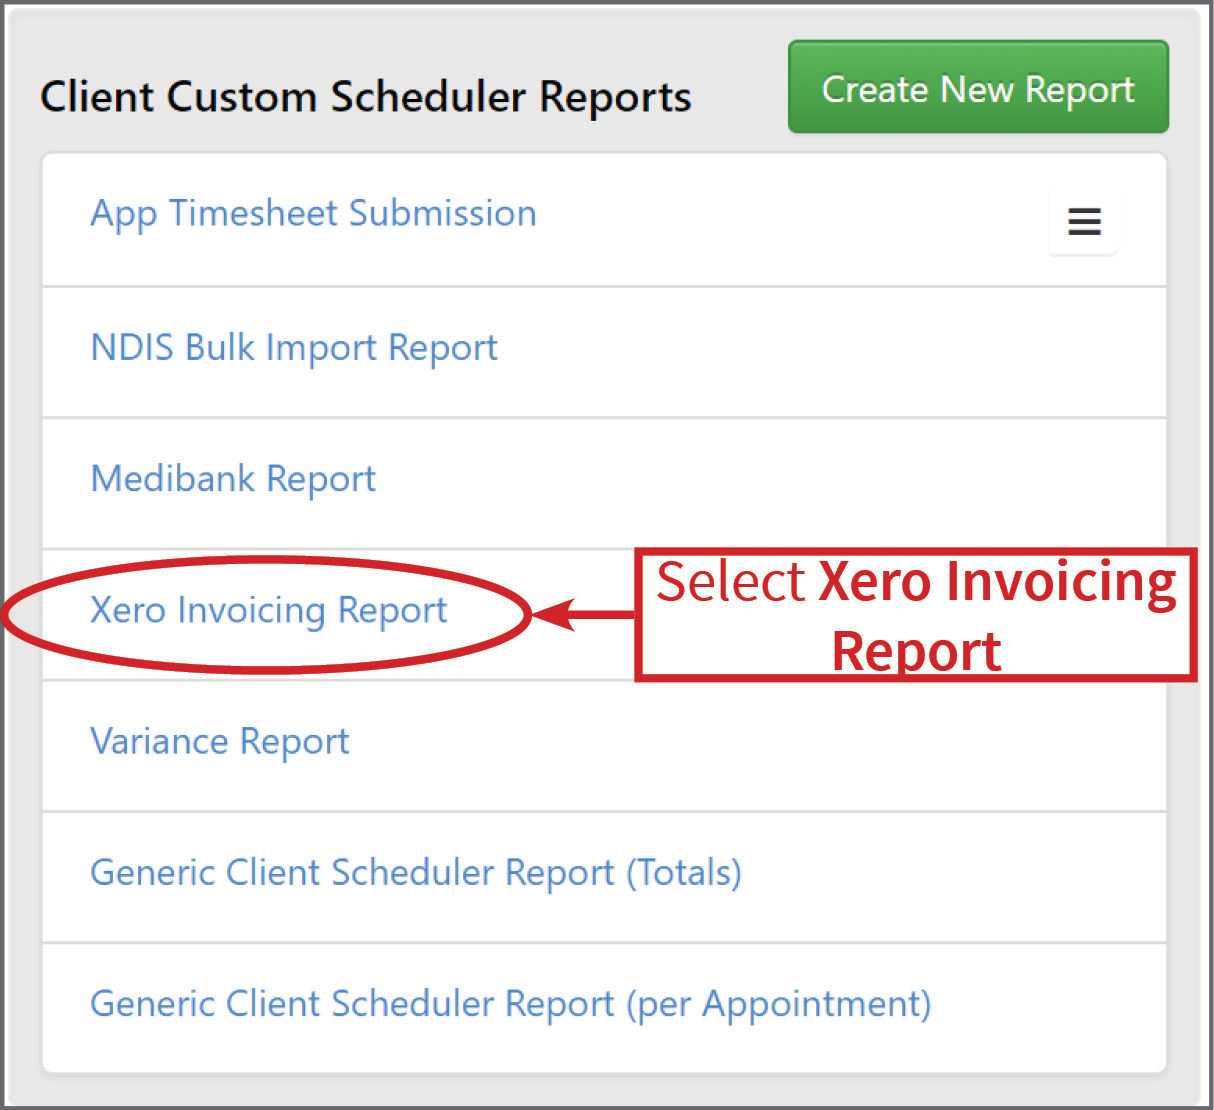Open Generic Client Scheduler Report (per Appointment)
This screenshot has width=1214, height=1110.
(510, 1004)
